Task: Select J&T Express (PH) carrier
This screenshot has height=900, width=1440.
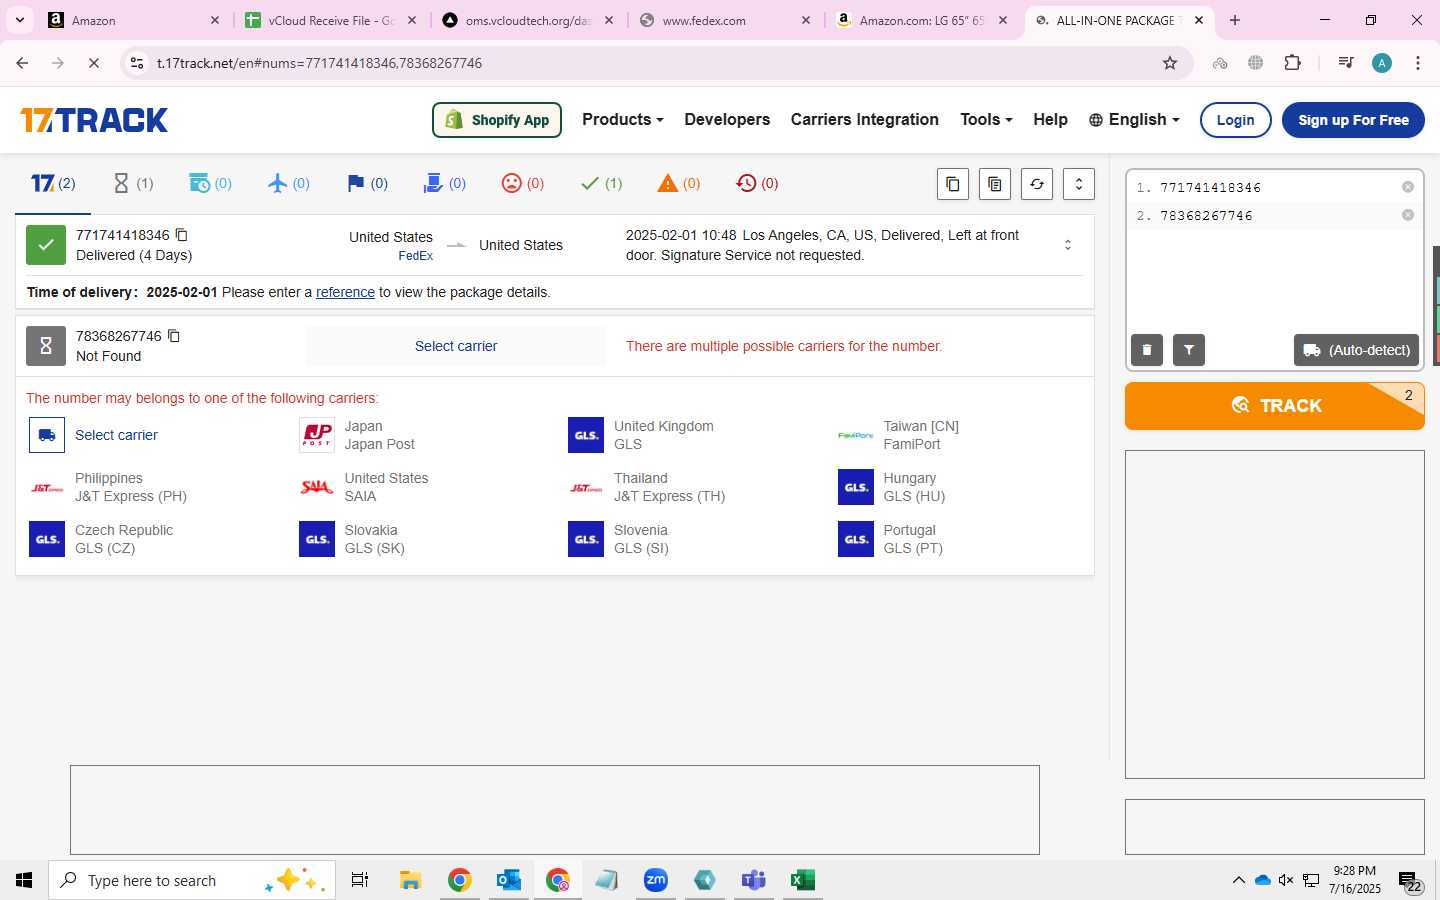Action: click(108, 487)
